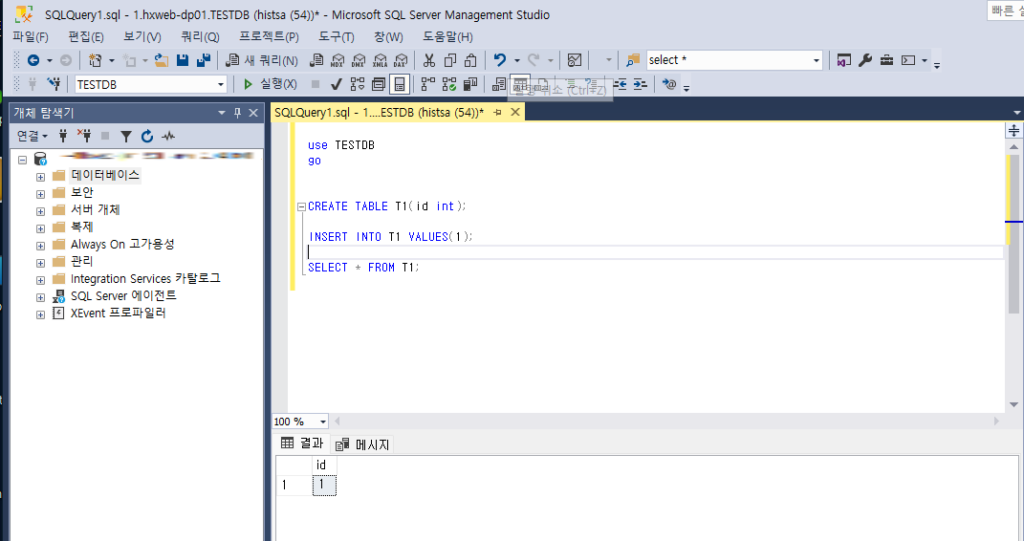1024x541 pixels.
Task: Click the Parse checkmark icon
Action: 336,84
